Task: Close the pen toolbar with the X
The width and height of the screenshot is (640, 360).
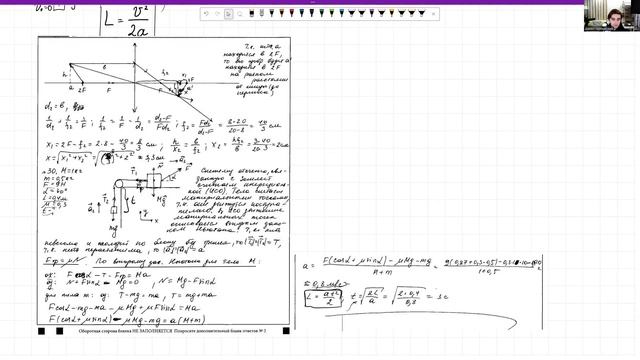Action: coord(433,14)
